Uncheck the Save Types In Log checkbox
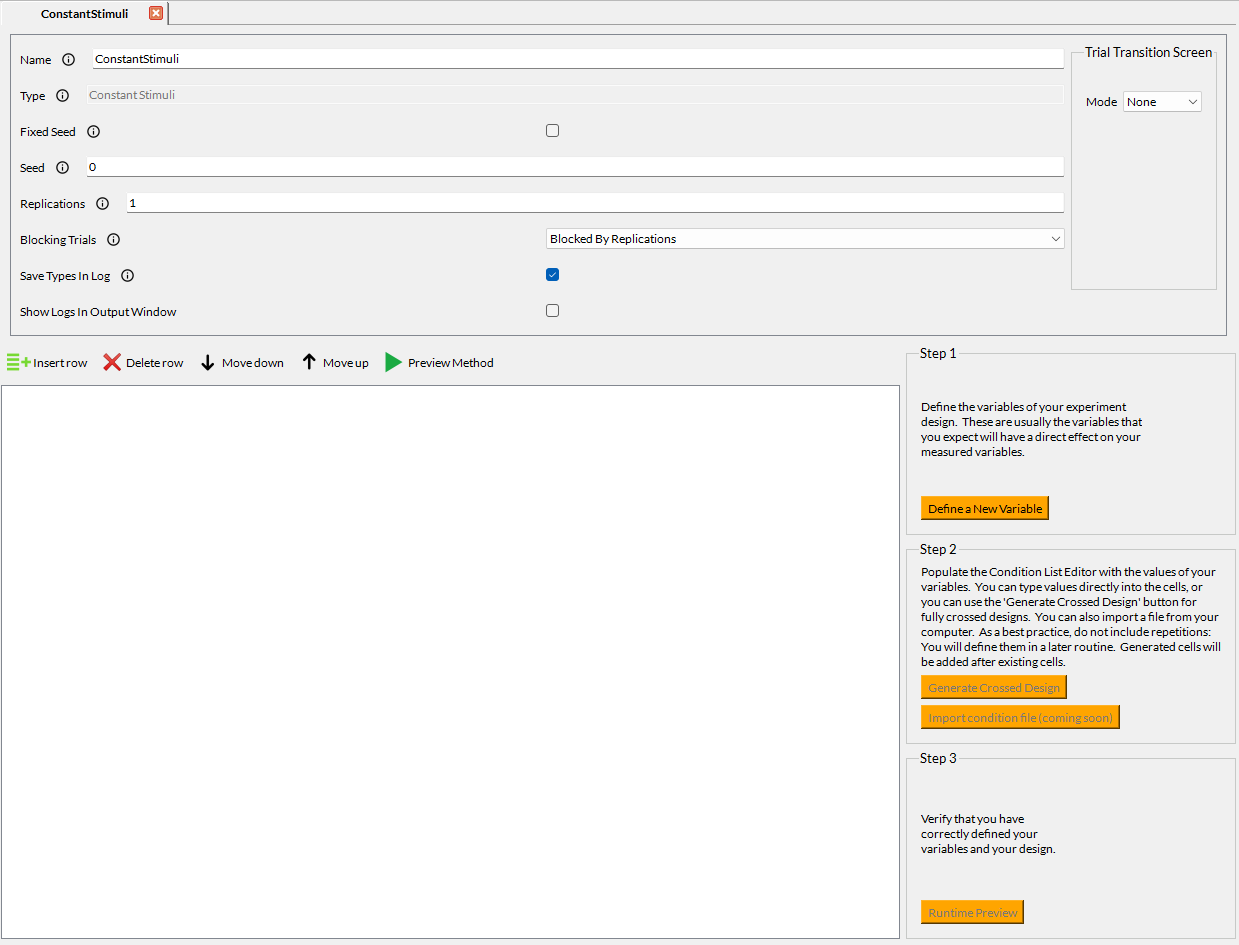 [552, 275]
